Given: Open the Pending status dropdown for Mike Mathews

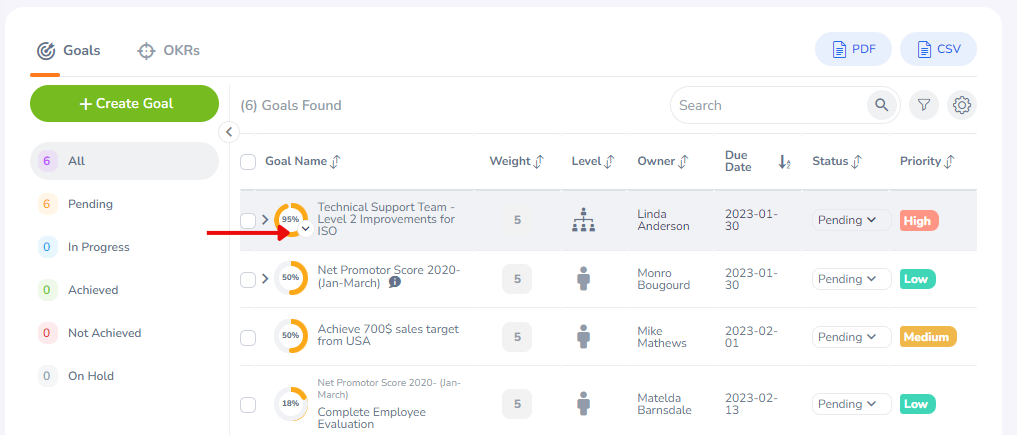Looking at the screenshot, I should 851,337.
